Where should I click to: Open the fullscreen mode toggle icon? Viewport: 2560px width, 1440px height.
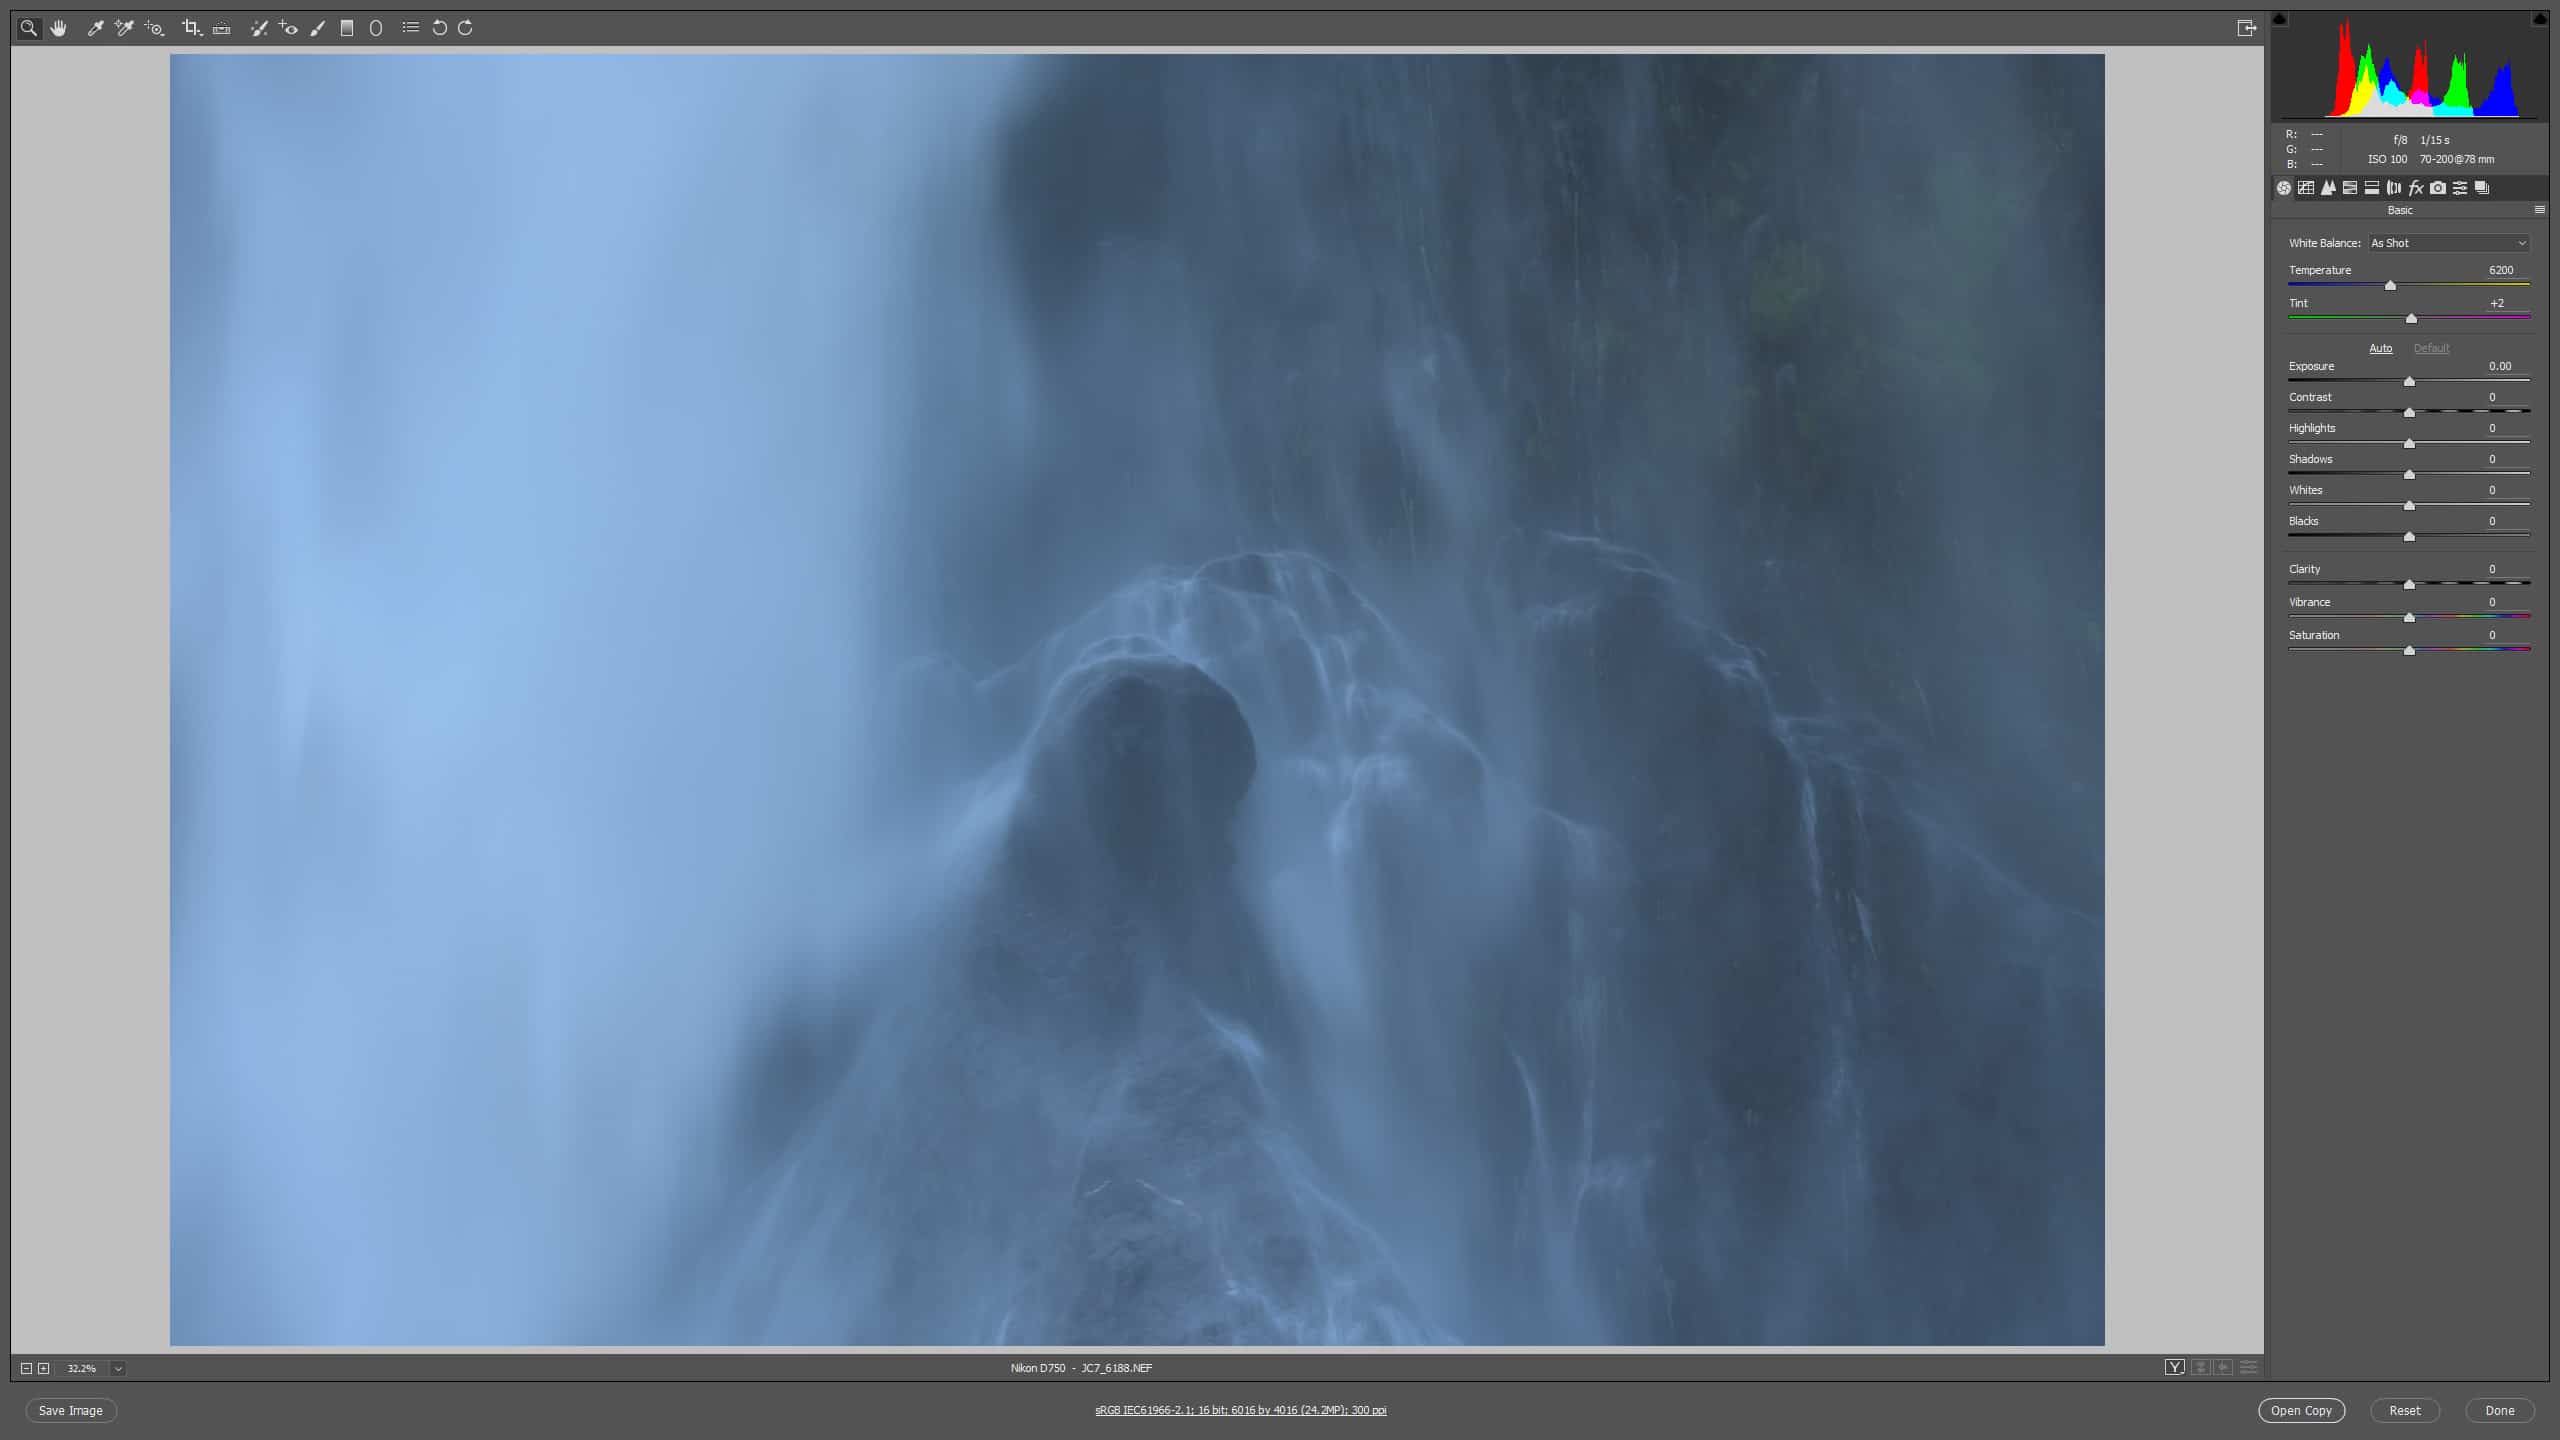pyautogui.click(x=2246, y=28)
